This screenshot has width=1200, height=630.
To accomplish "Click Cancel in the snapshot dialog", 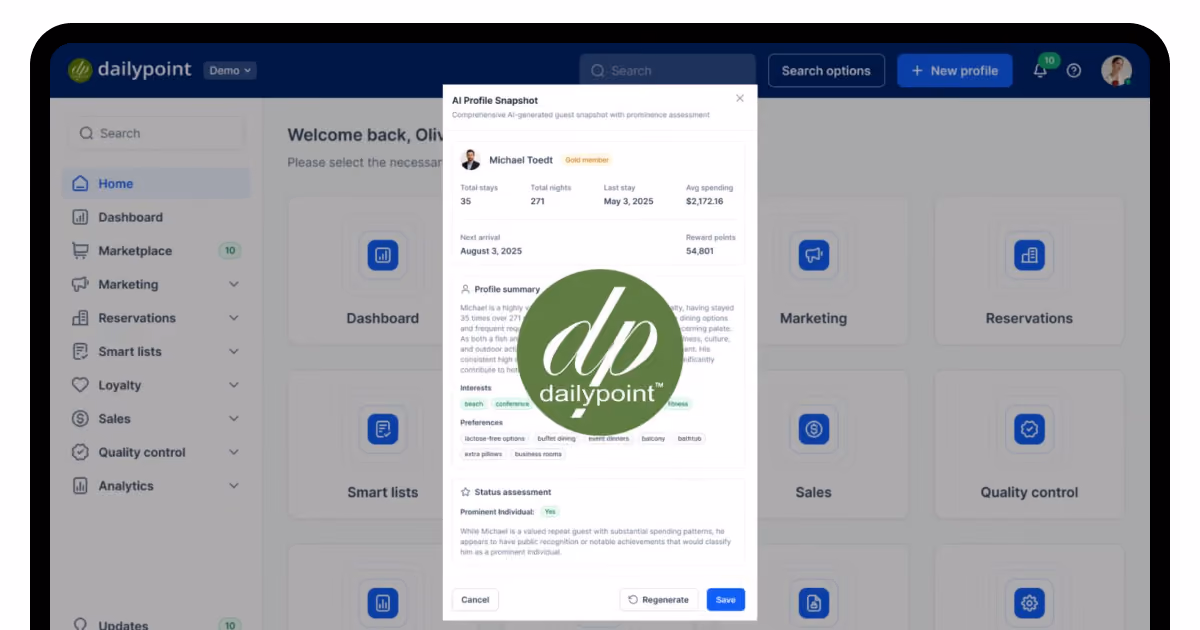I will (475, 600).
